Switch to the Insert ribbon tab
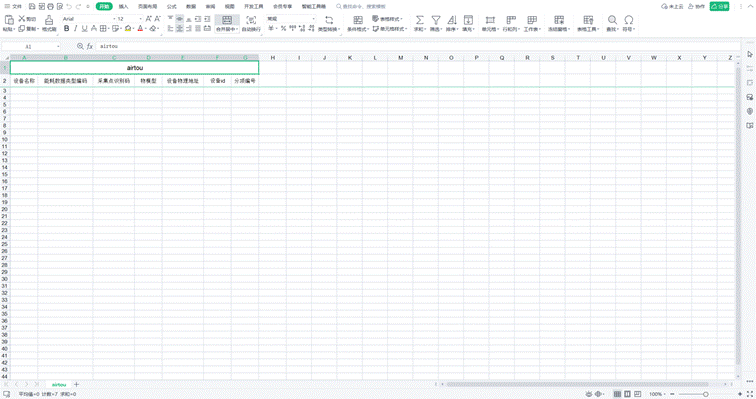Screen dimensions: 756x399 pos(123,6)
